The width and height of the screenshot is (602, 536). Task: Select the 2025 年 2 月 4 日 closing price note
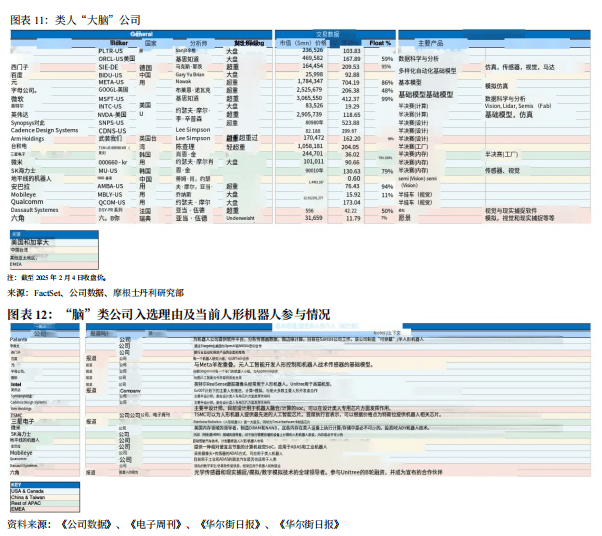click(x=56, y=277)
